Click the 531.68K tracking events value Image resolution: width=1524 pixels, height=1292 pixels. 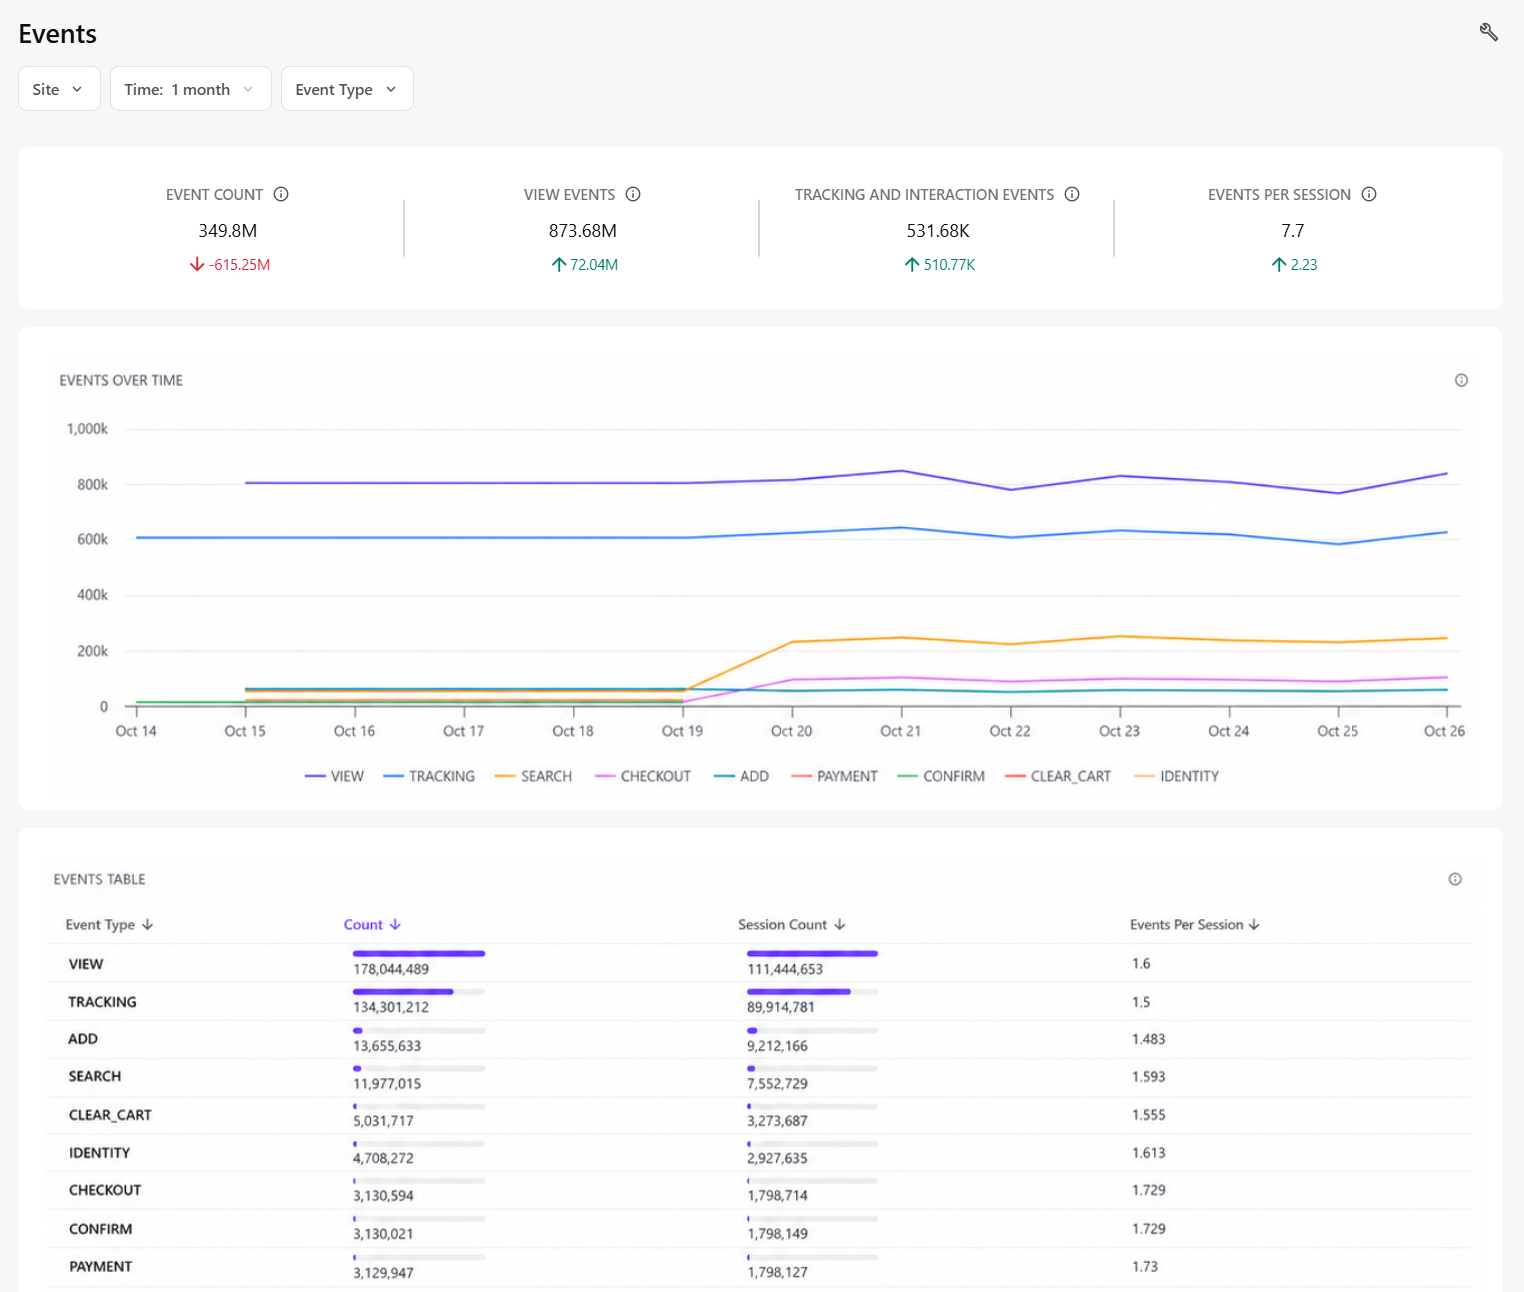938,231
